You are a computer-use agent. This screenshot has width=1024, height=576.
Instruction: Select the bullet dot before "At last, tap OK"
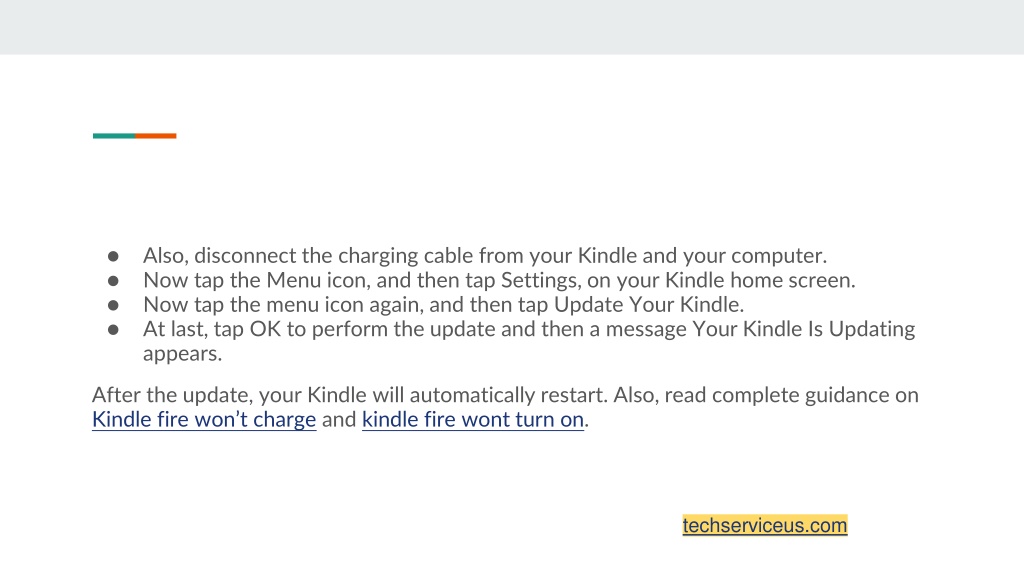[x=113, y=330]
